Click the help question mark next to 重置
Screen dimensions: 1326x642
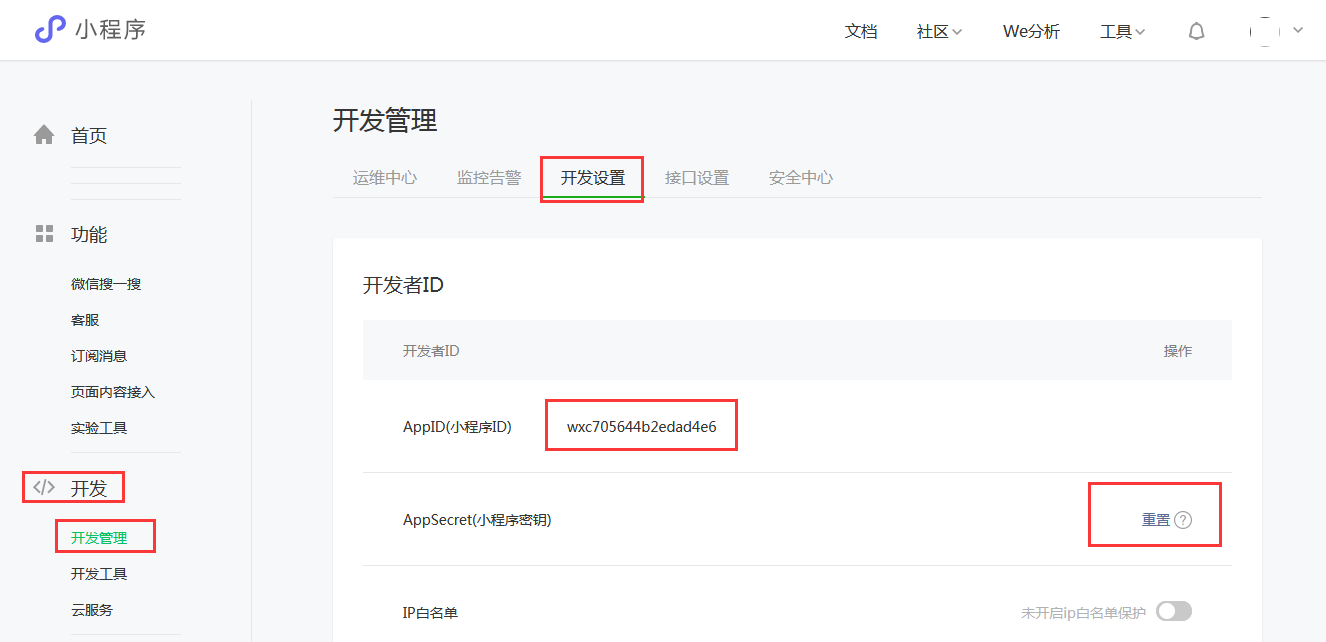1183,520
